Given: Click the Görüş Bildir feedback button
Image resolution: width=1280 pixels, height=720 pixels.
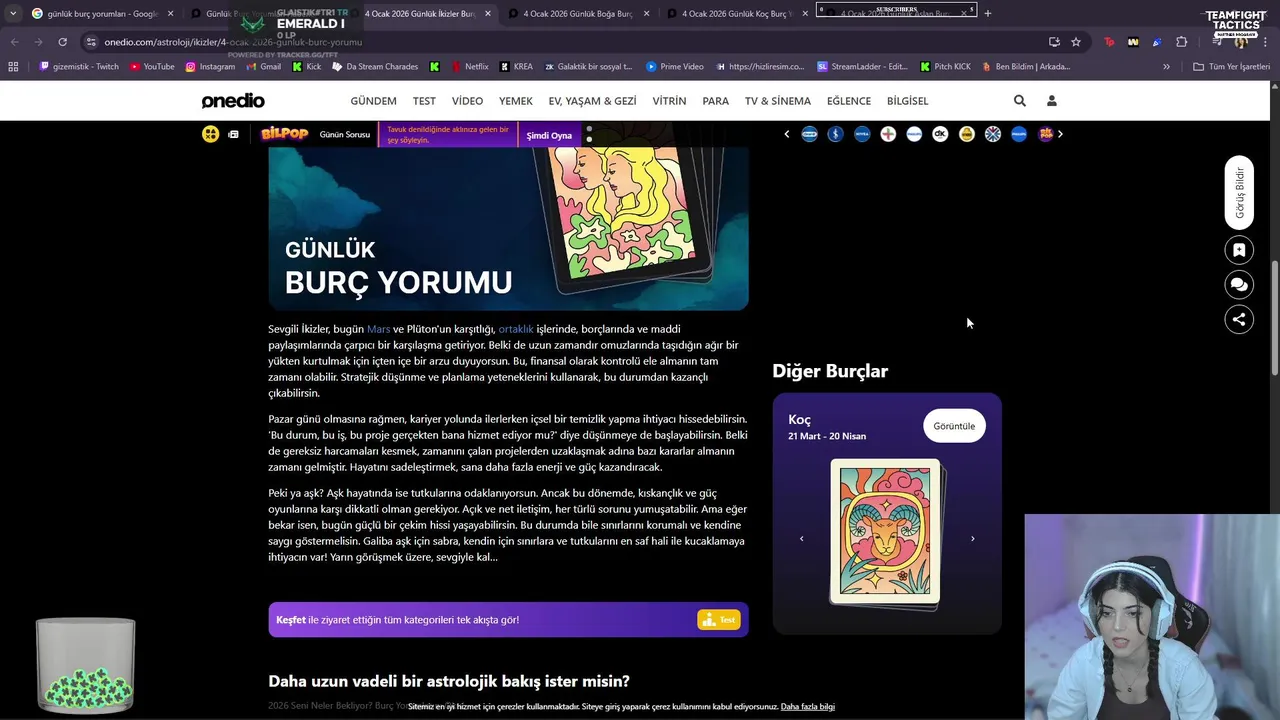Looking at the screenshot, I should 1239,193.
